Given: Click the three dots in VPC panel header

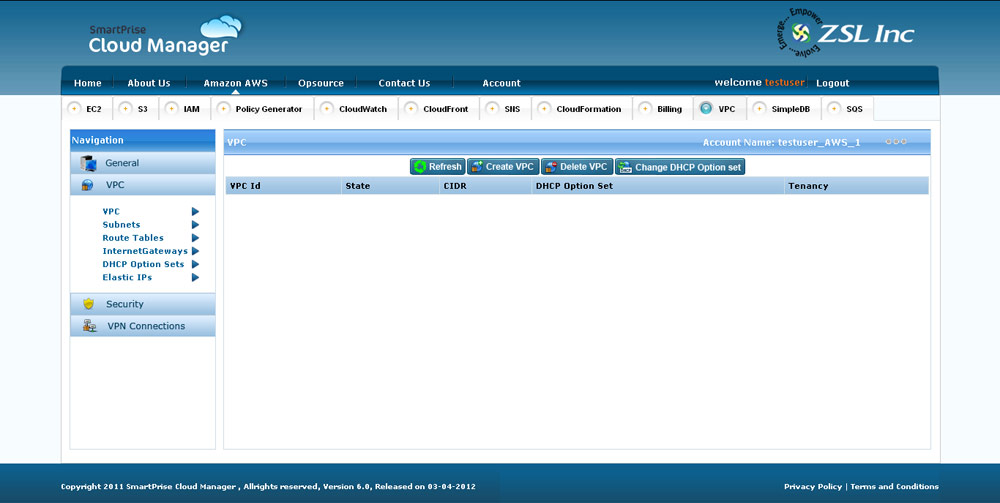Looking at the screenshot, I should [896, 142].
